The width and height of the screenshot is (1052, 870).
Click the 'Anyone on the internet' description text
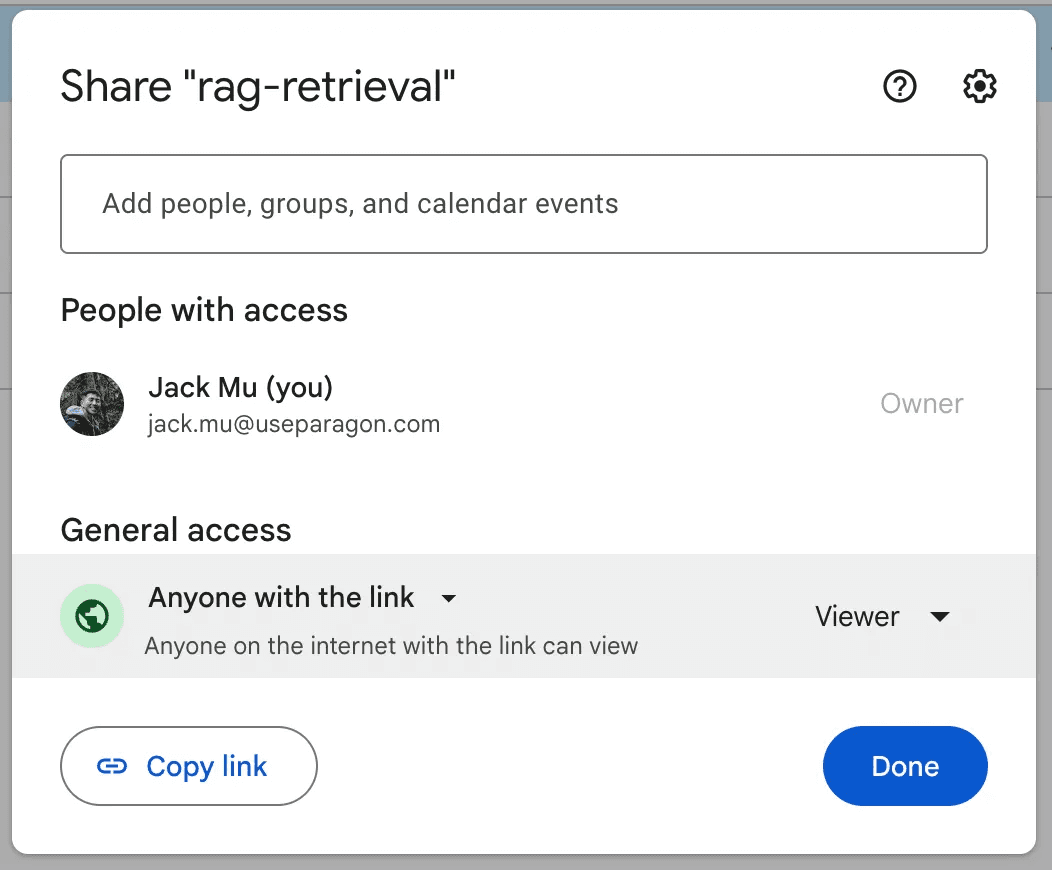coord(391,646)
